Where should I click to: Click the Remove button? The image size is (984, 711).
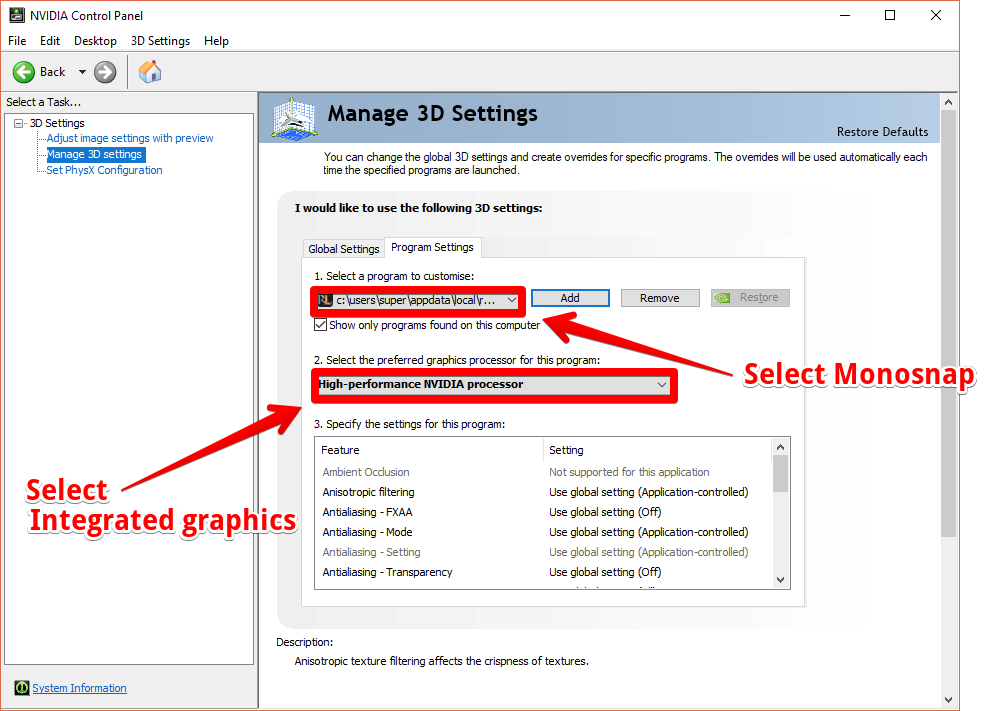coord(660,298)
